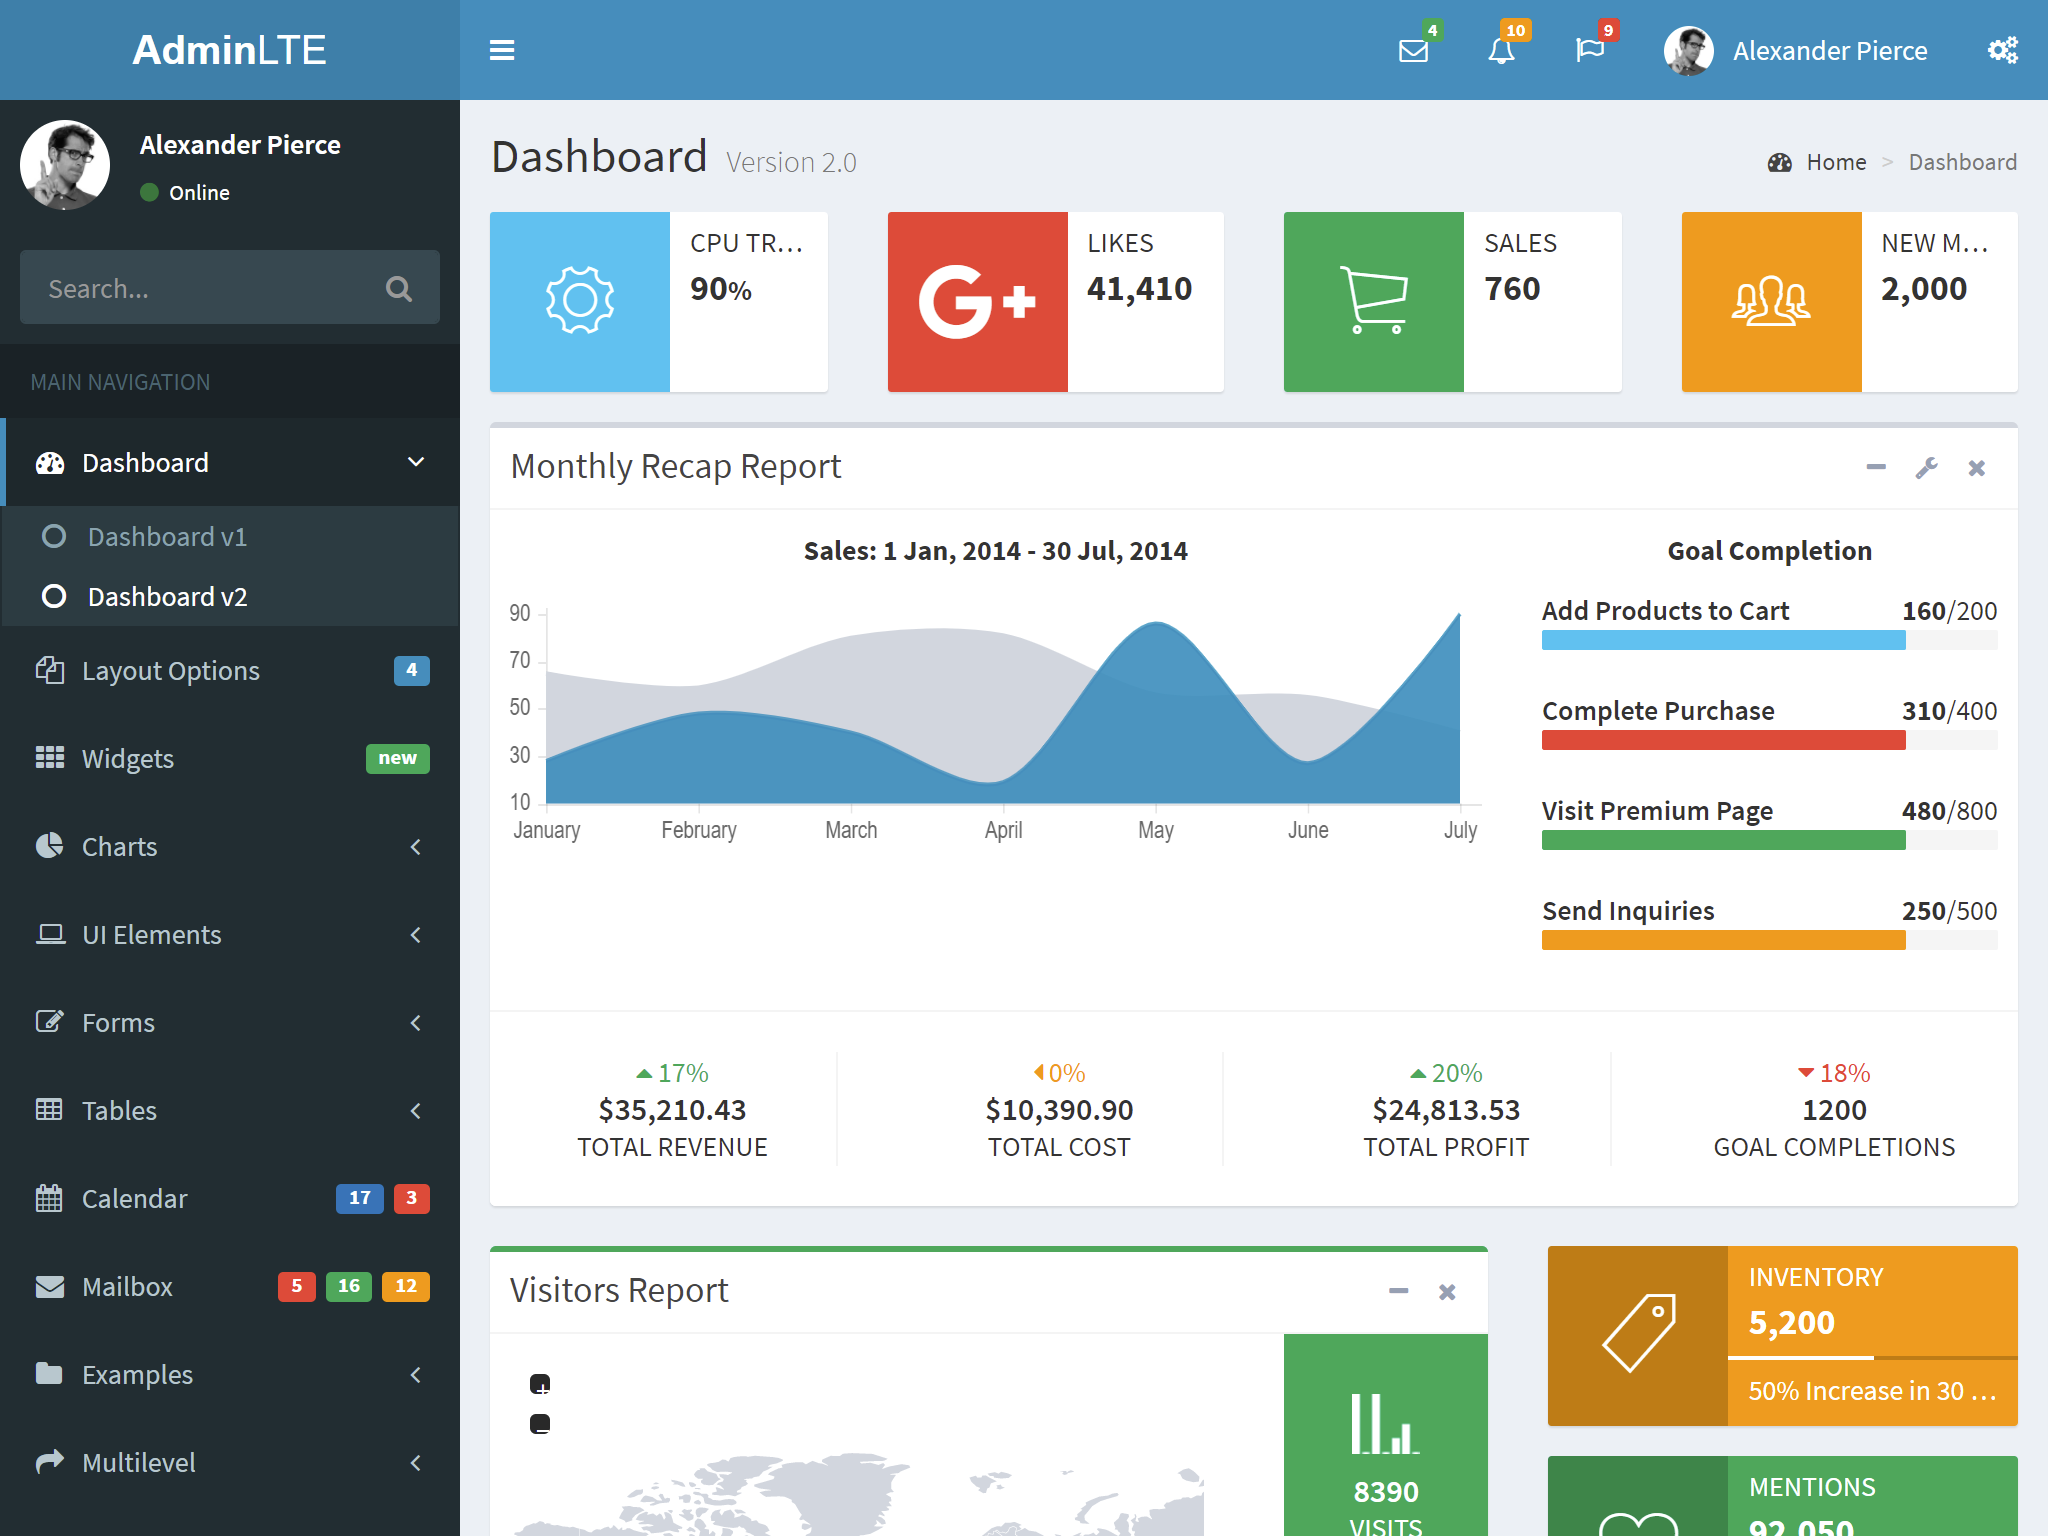Open the Forms menu item

click(x=230, y=1022)
